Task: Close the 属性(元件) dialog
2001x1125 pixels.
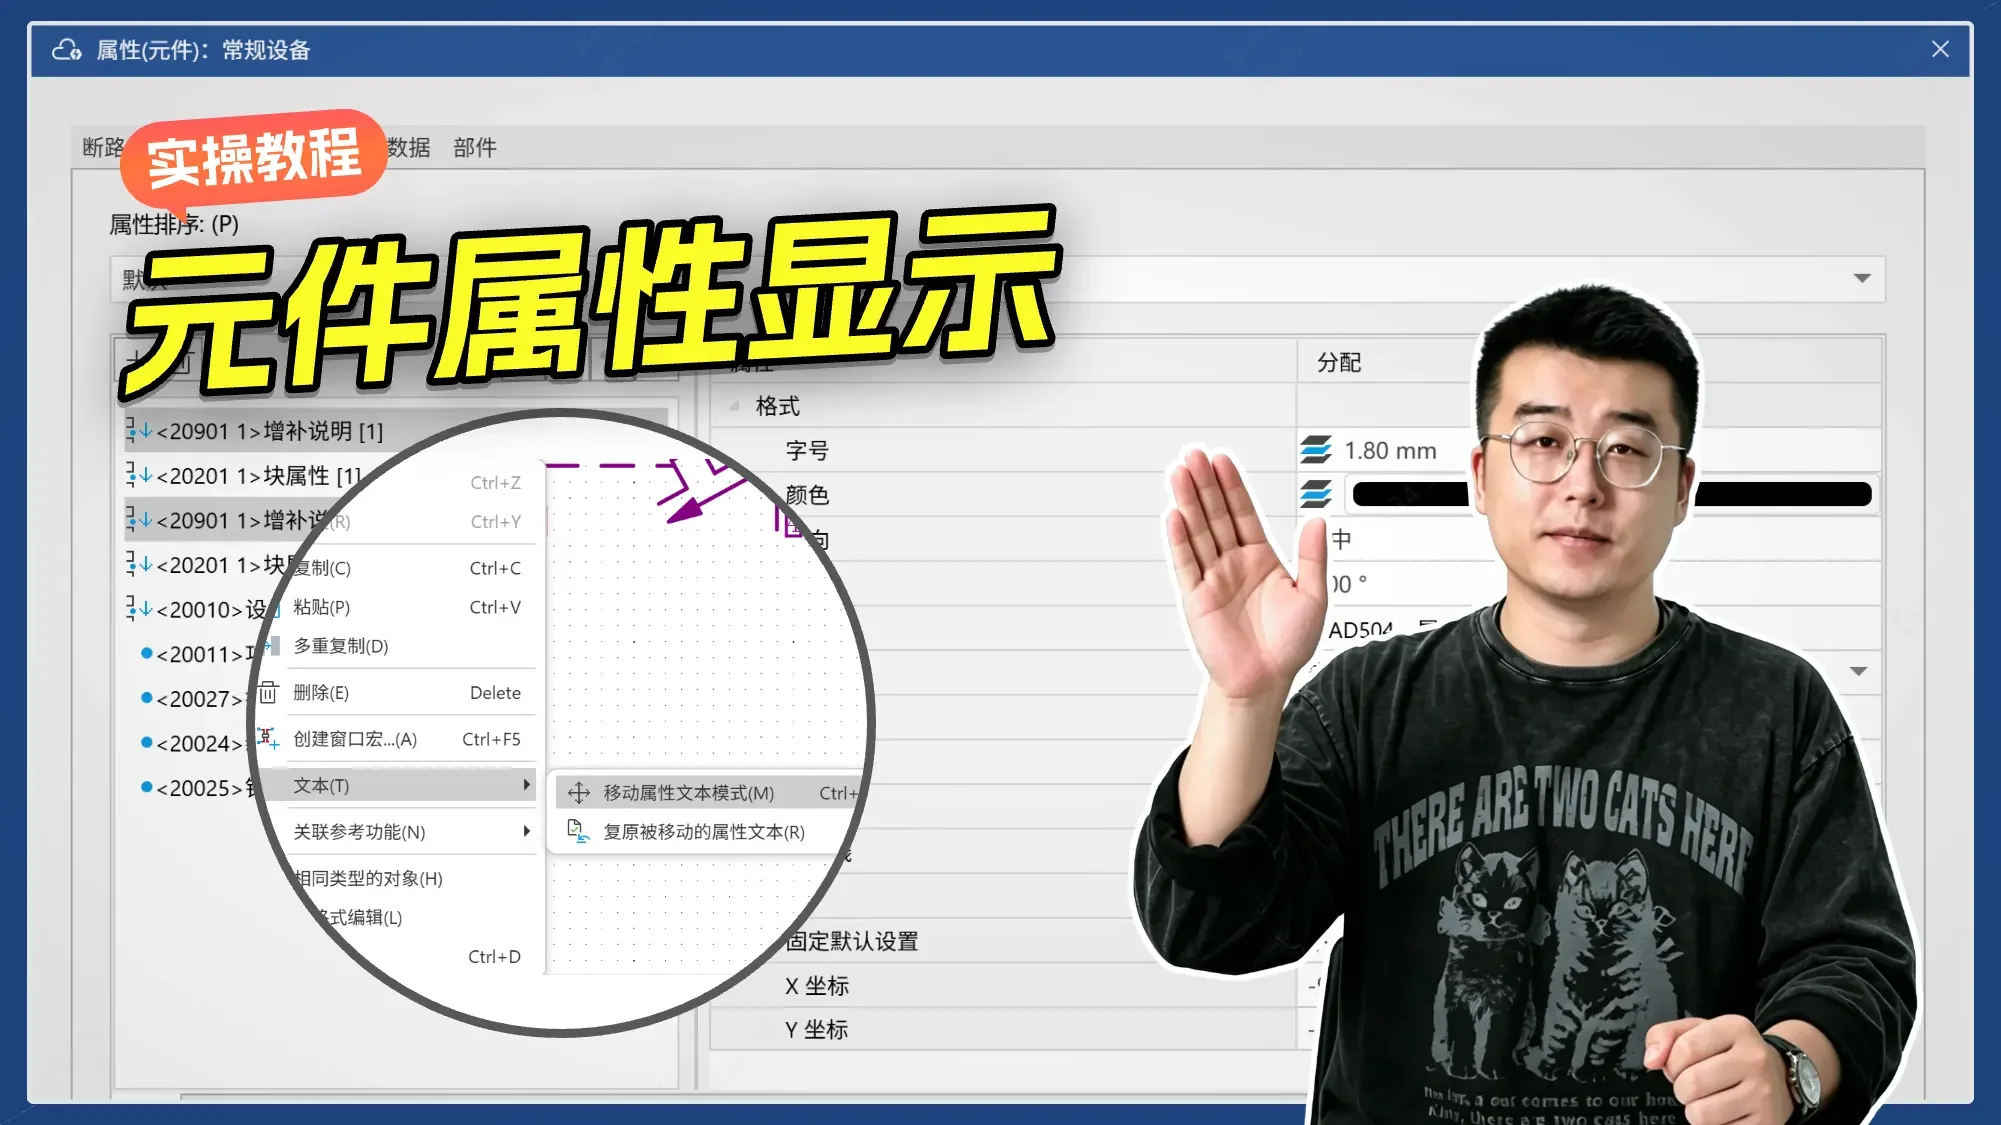Action: click(x=1940, y=49)
